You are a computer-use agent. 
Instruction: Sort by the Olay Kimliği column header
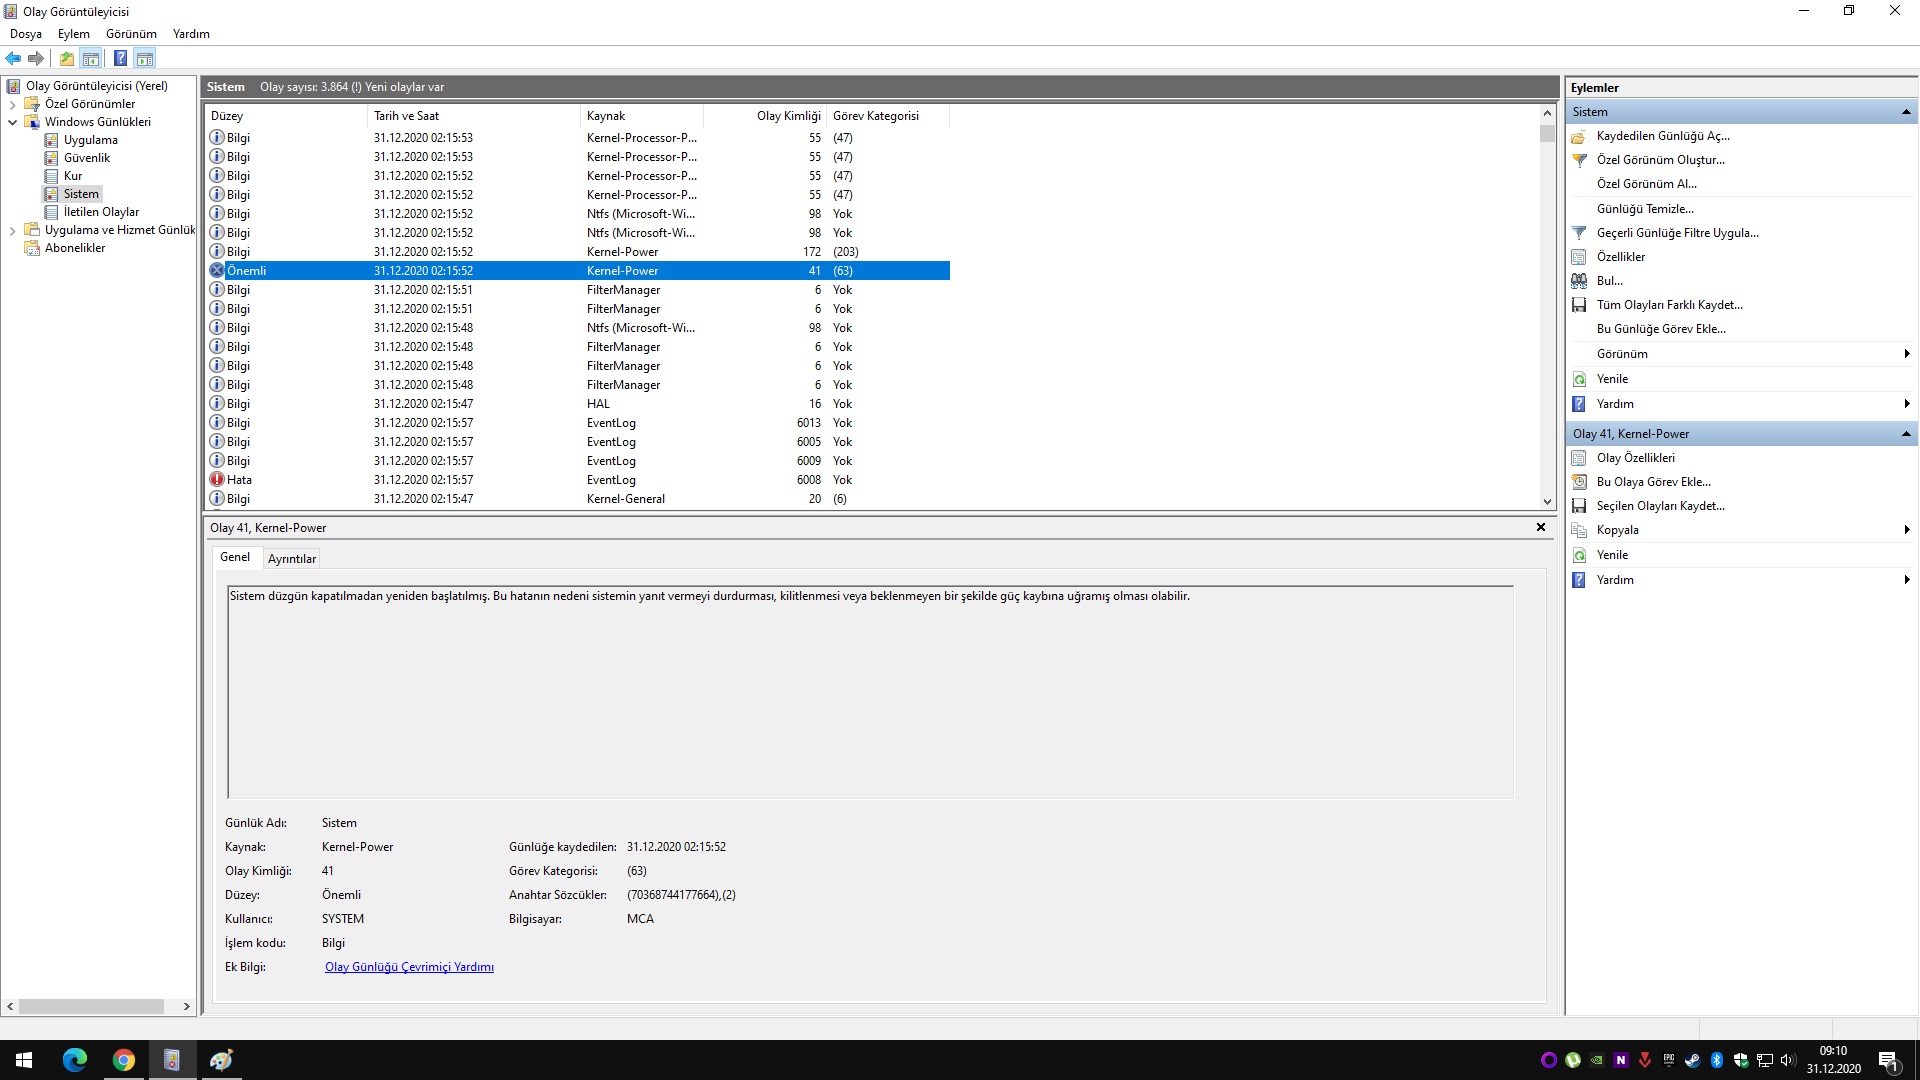click(x=788, y=116)
